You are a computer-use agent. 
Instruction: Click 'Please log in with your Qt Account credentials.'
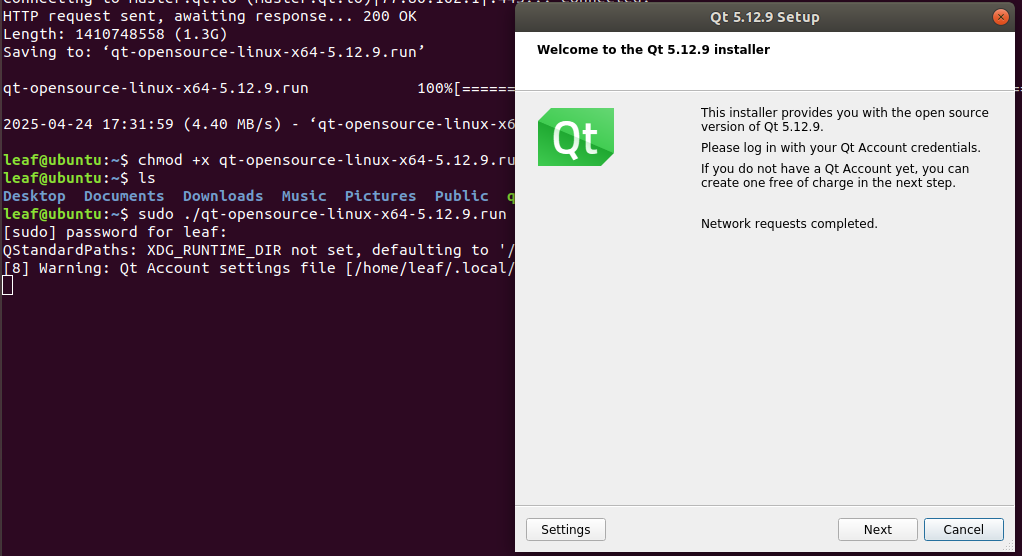tap(840, 147)
